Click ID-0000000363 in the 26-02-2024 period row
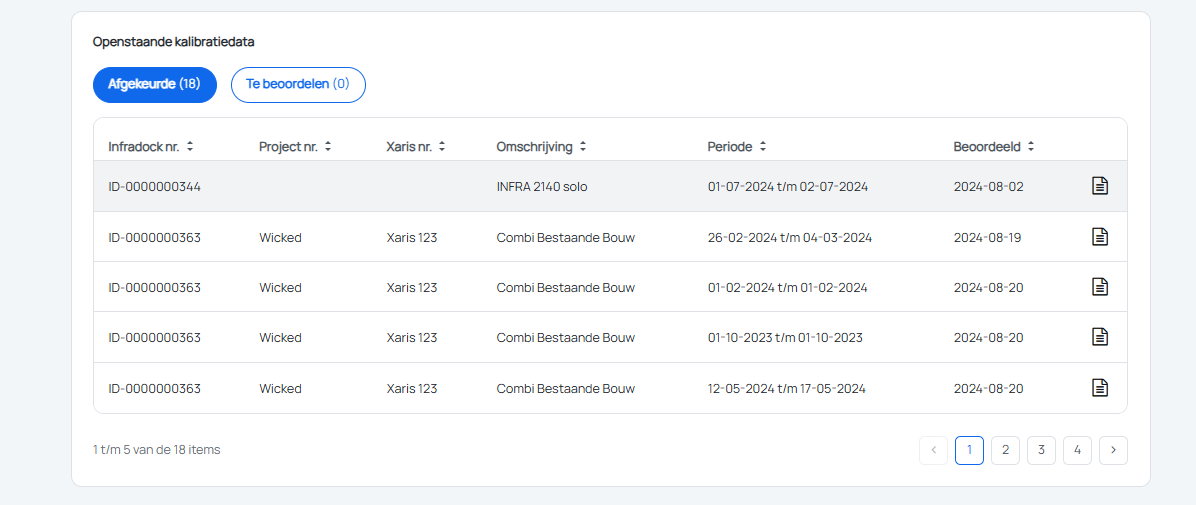The height and width of the screenshot is (505, 1196). 154,237
